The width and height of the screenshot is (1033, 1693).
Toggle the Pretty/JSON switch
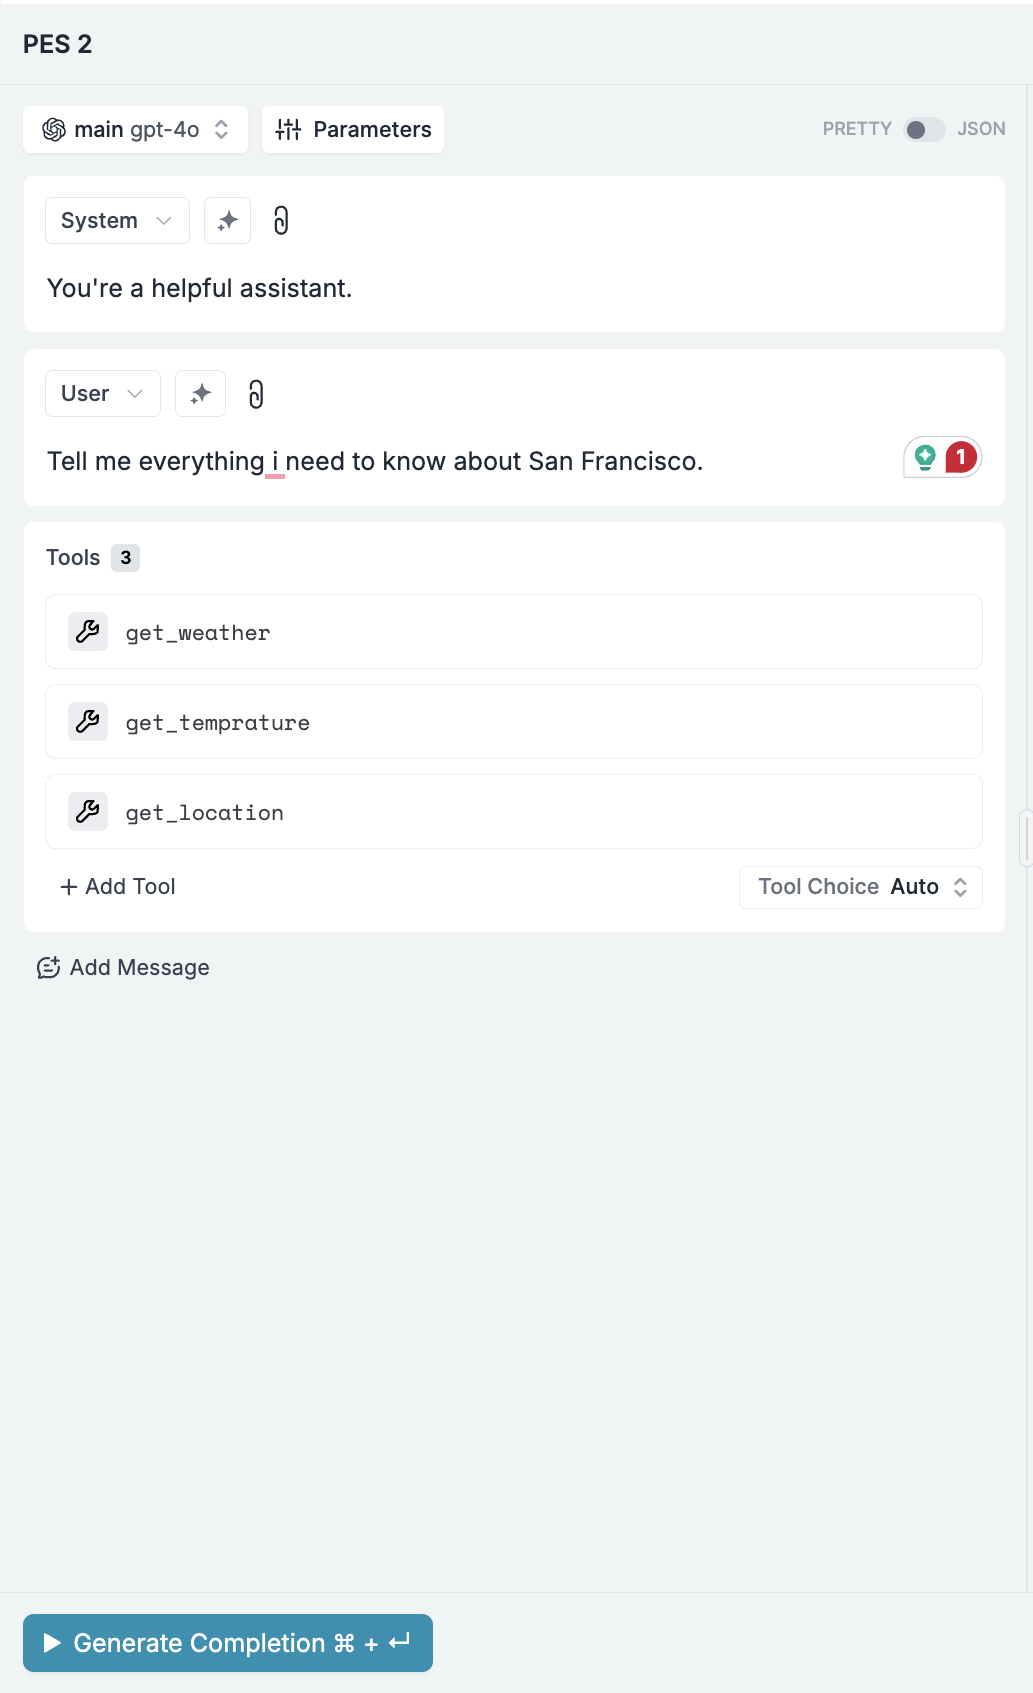pos(924,129)
